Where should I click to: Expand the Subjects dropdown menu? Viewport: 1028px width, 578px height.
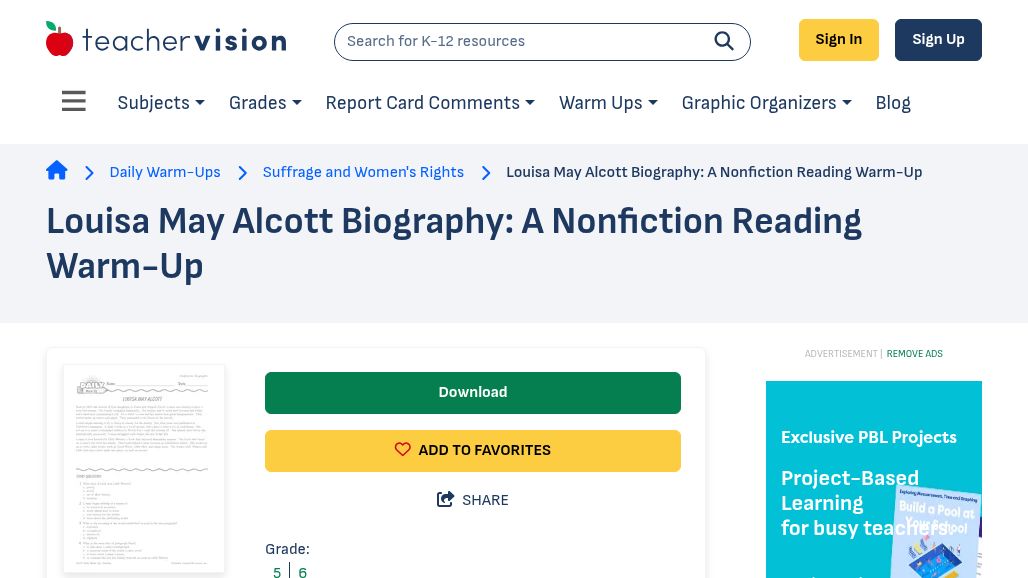tap(161, 103)
